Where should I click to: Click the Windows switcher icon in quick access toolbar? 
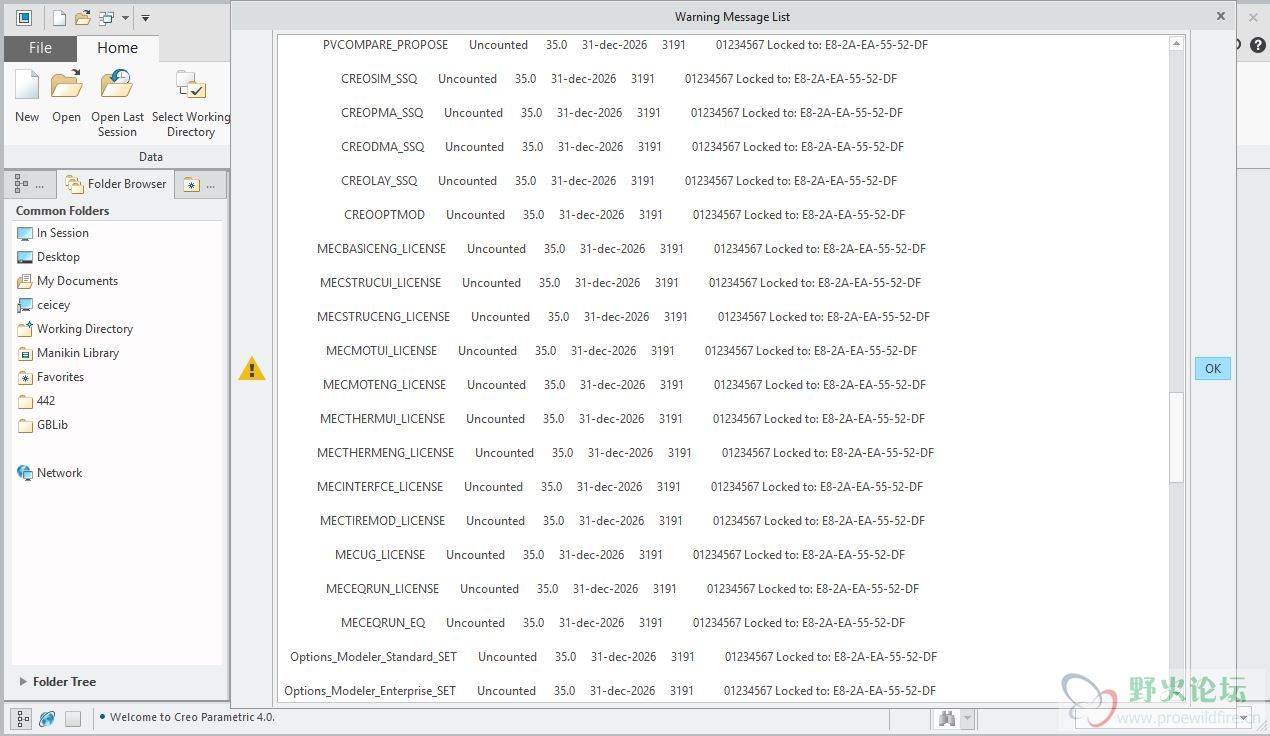click(106, 17)
